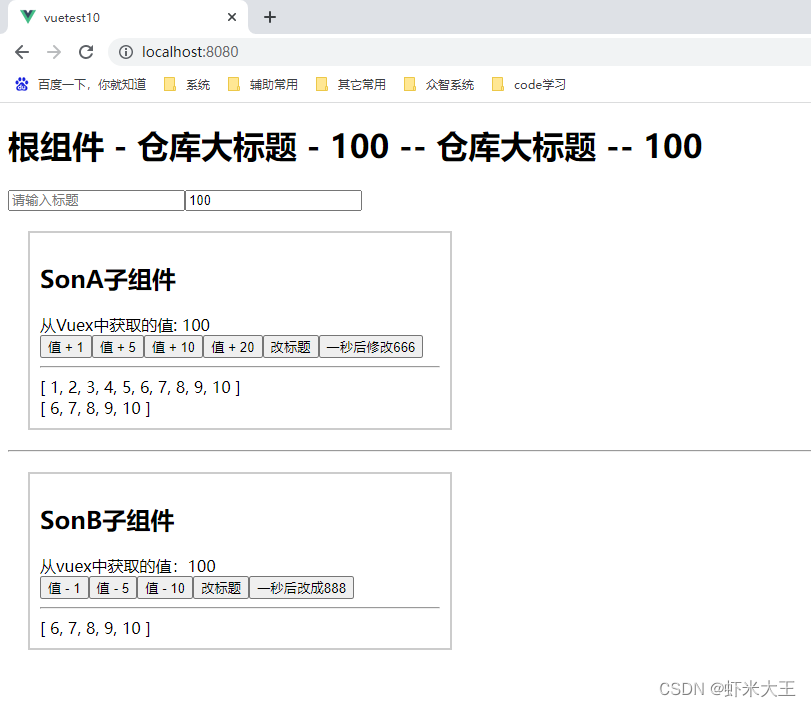Click the 请输入标题 input field
Viewport: 811px width, 707px height.
pyautogui.click(x=95, y=200)
